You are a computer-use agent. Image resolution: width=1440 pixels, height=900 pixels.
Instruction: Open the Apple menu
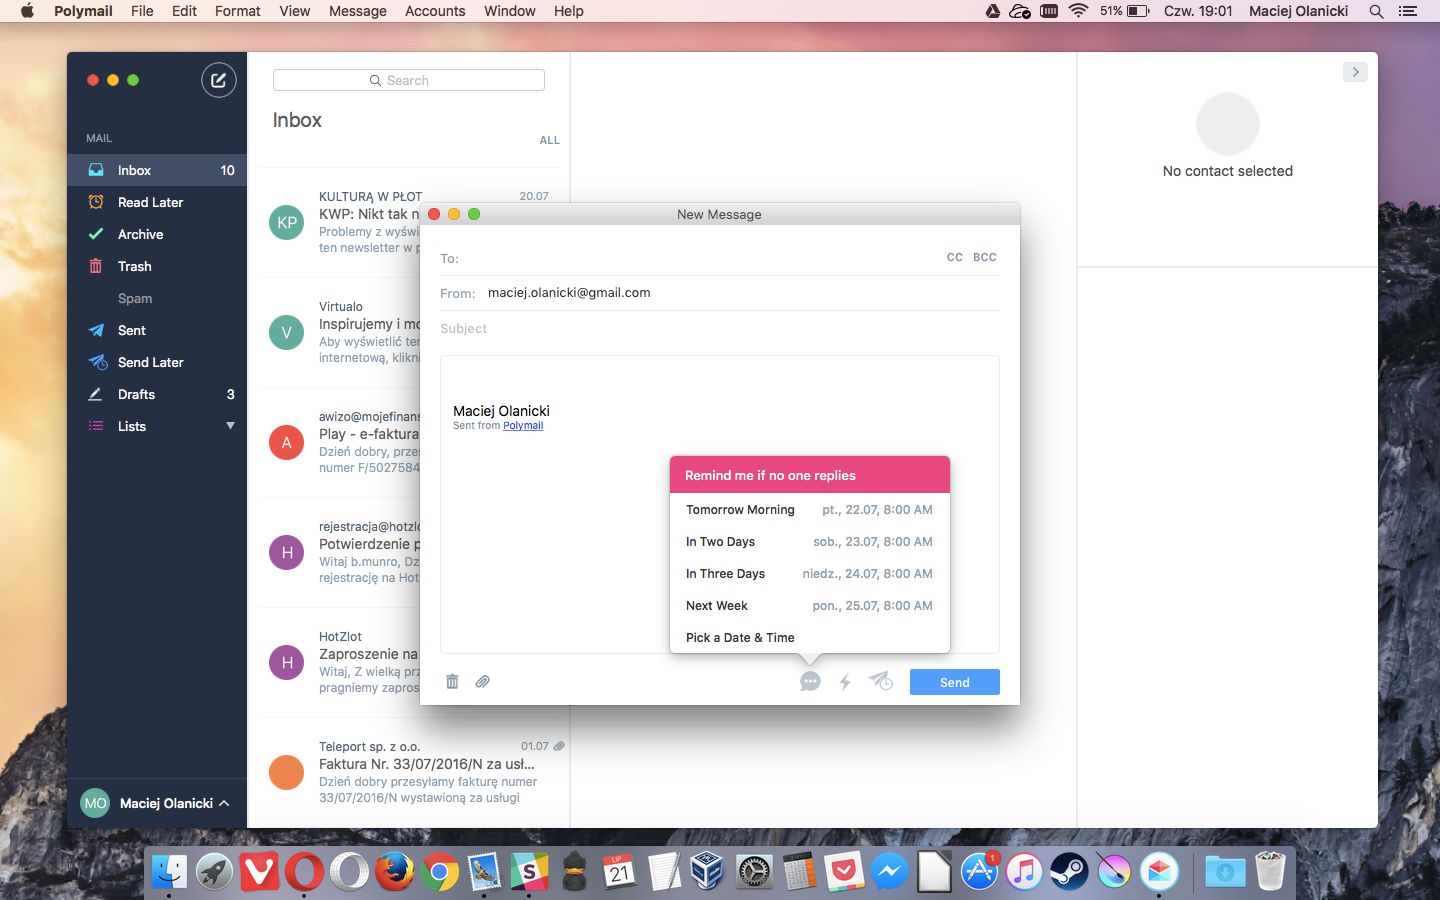[28, 11]
